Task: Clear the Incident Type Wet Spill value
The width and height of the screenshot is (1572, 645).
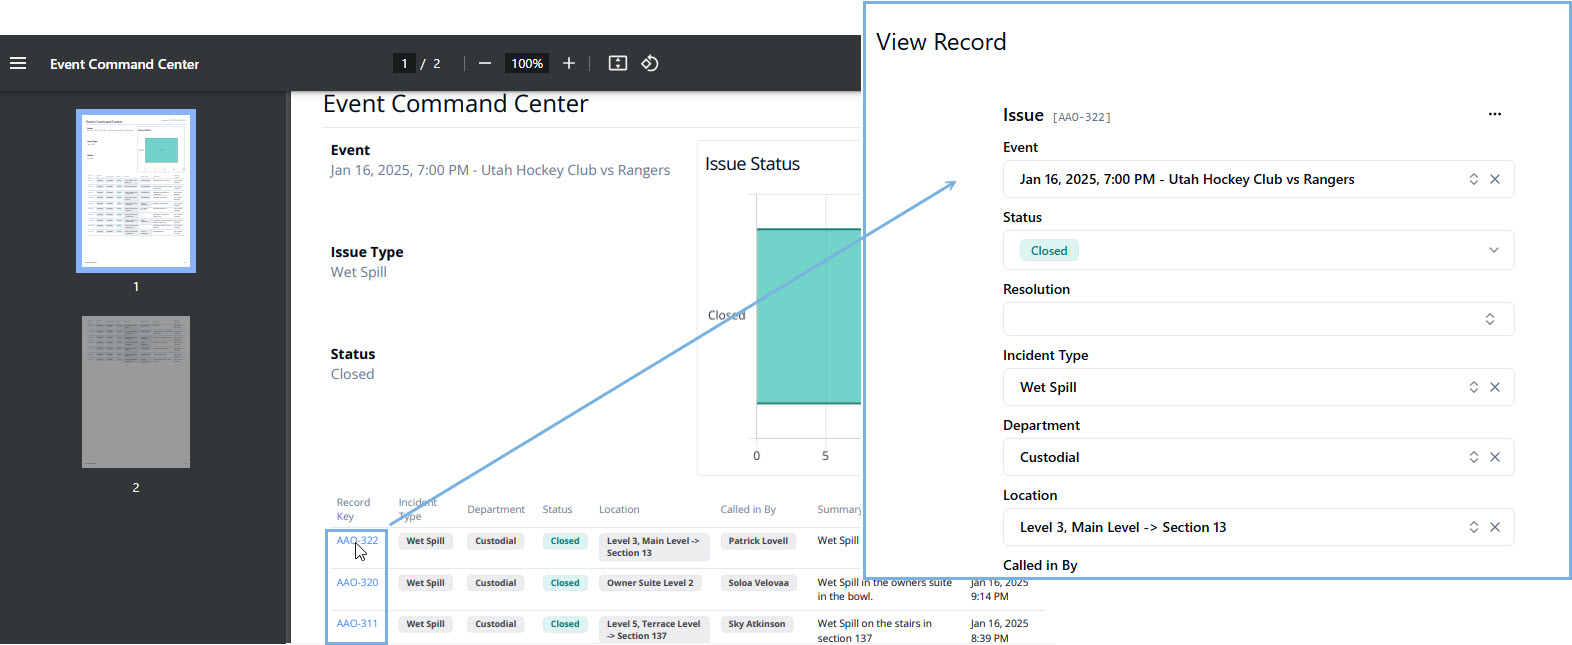Action: point(1495,387)
